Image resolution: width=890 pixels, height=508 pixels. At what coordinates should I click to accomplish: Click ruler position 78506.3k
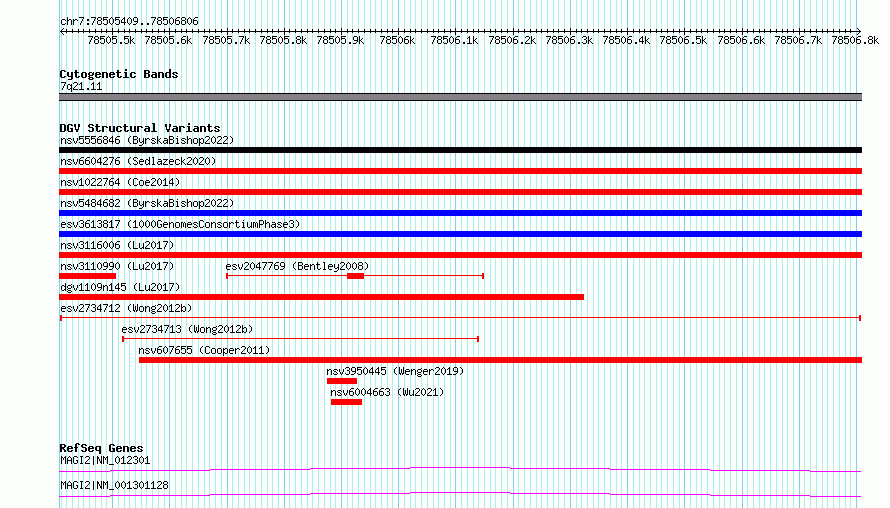tap(569, 40)
